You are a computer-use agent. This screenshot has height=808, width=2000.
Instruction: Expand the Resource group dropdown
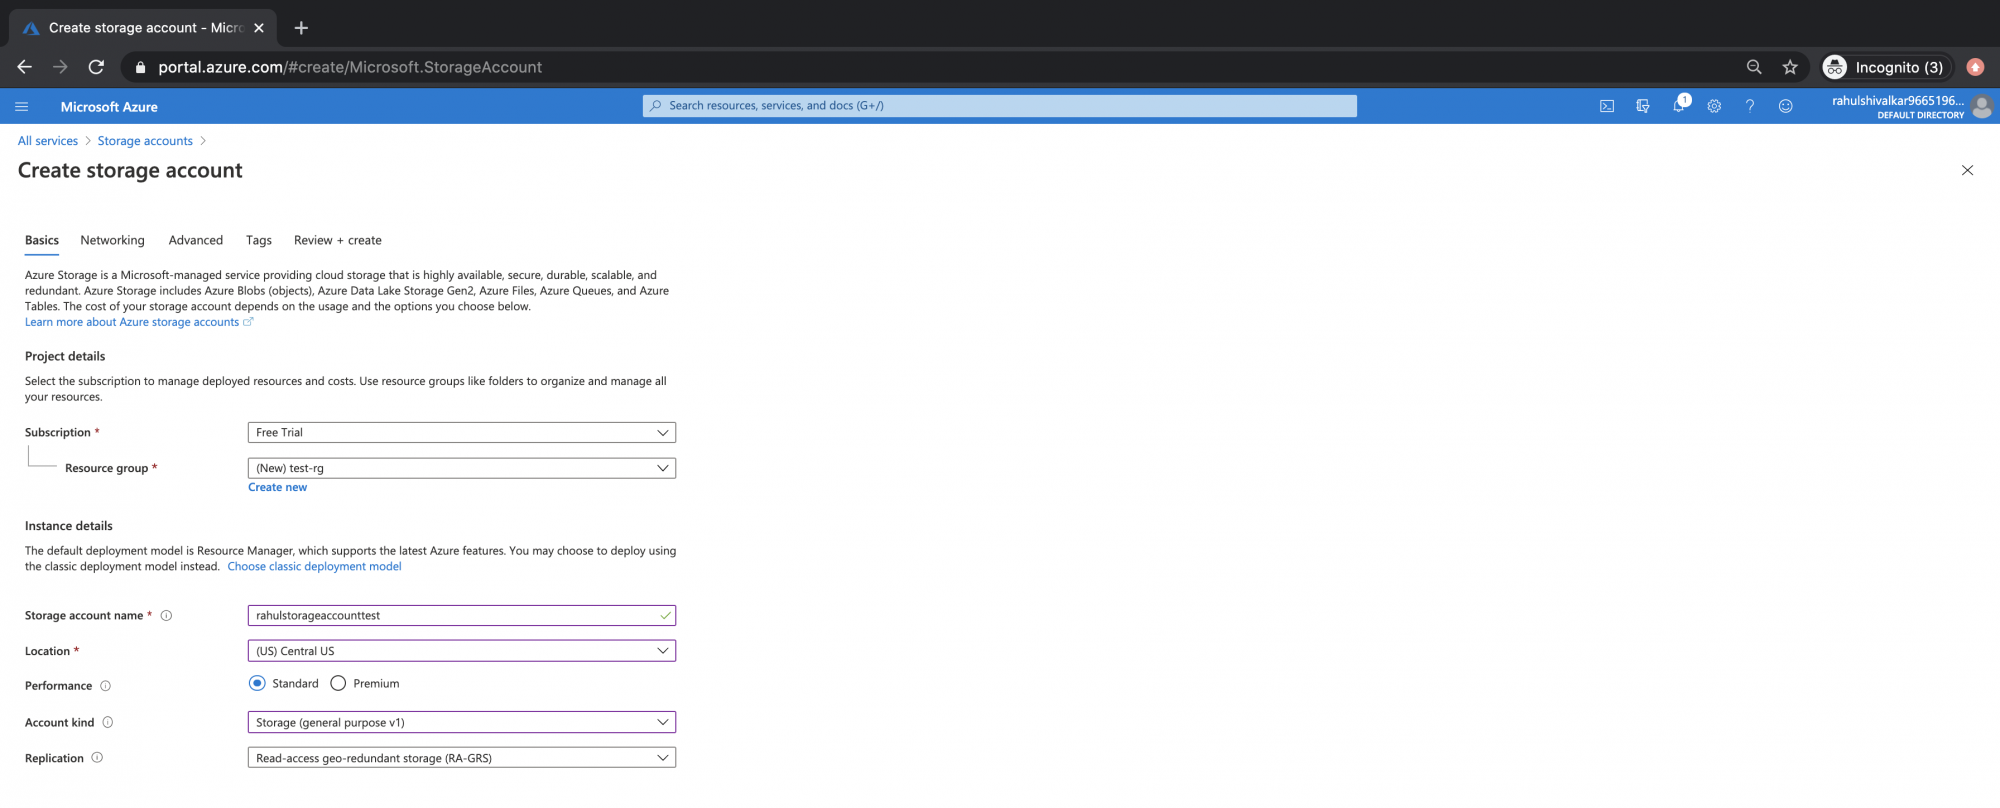click(x=462, y=468)
